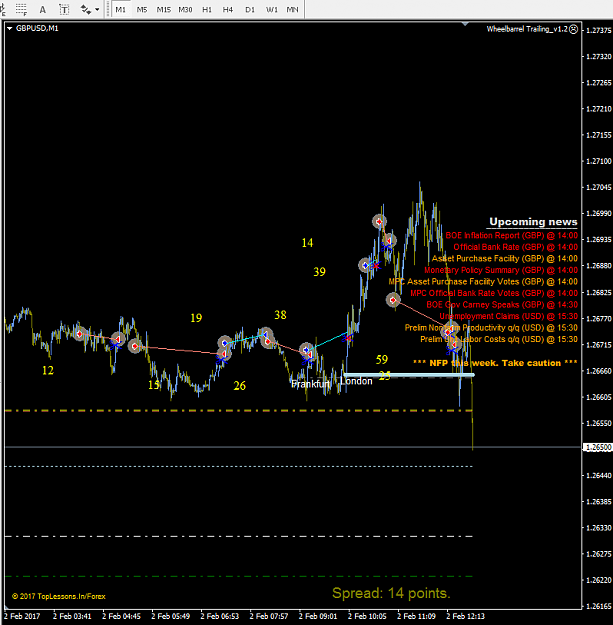Select Official Bank Rate (GBP) news line
613x625 pixels.
click(x=515, y=247)
